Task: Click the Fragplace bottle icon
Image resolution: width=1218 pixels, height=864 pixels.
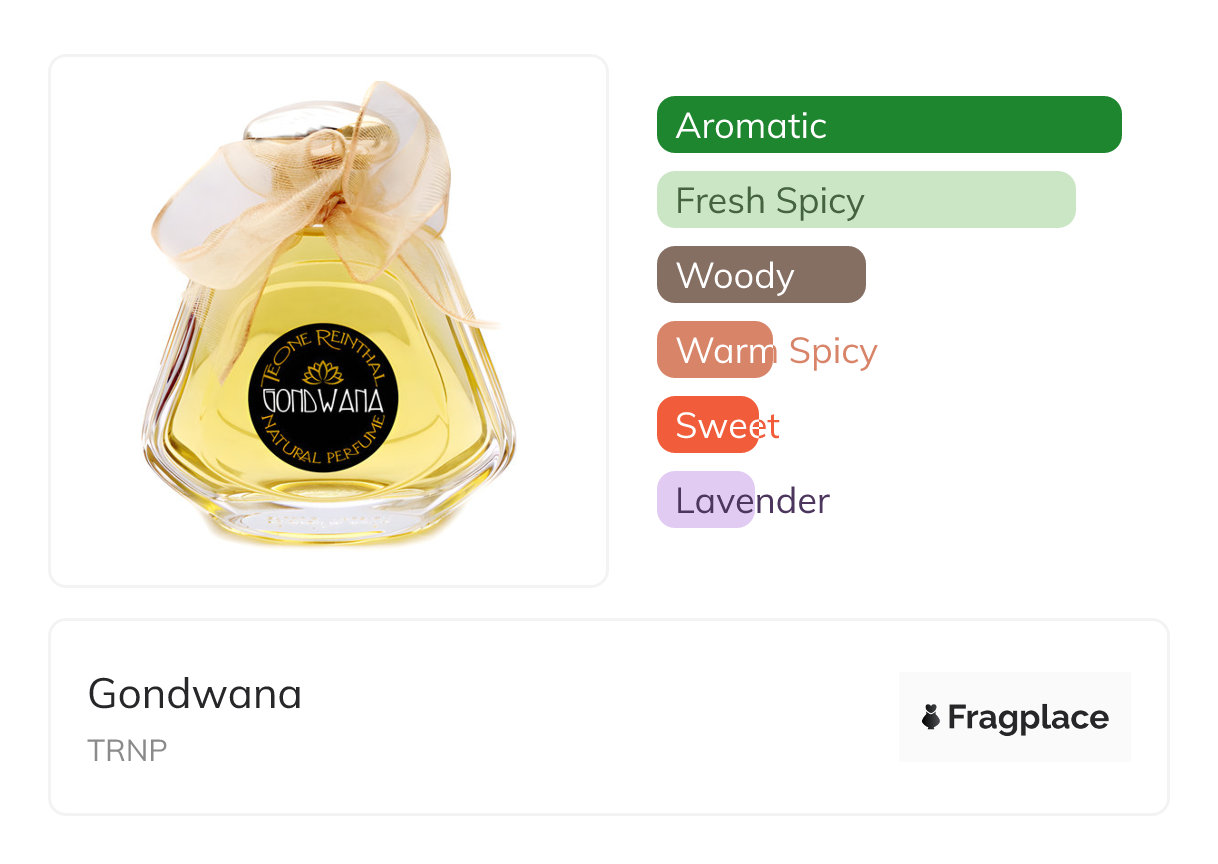Action: (931, 717)
